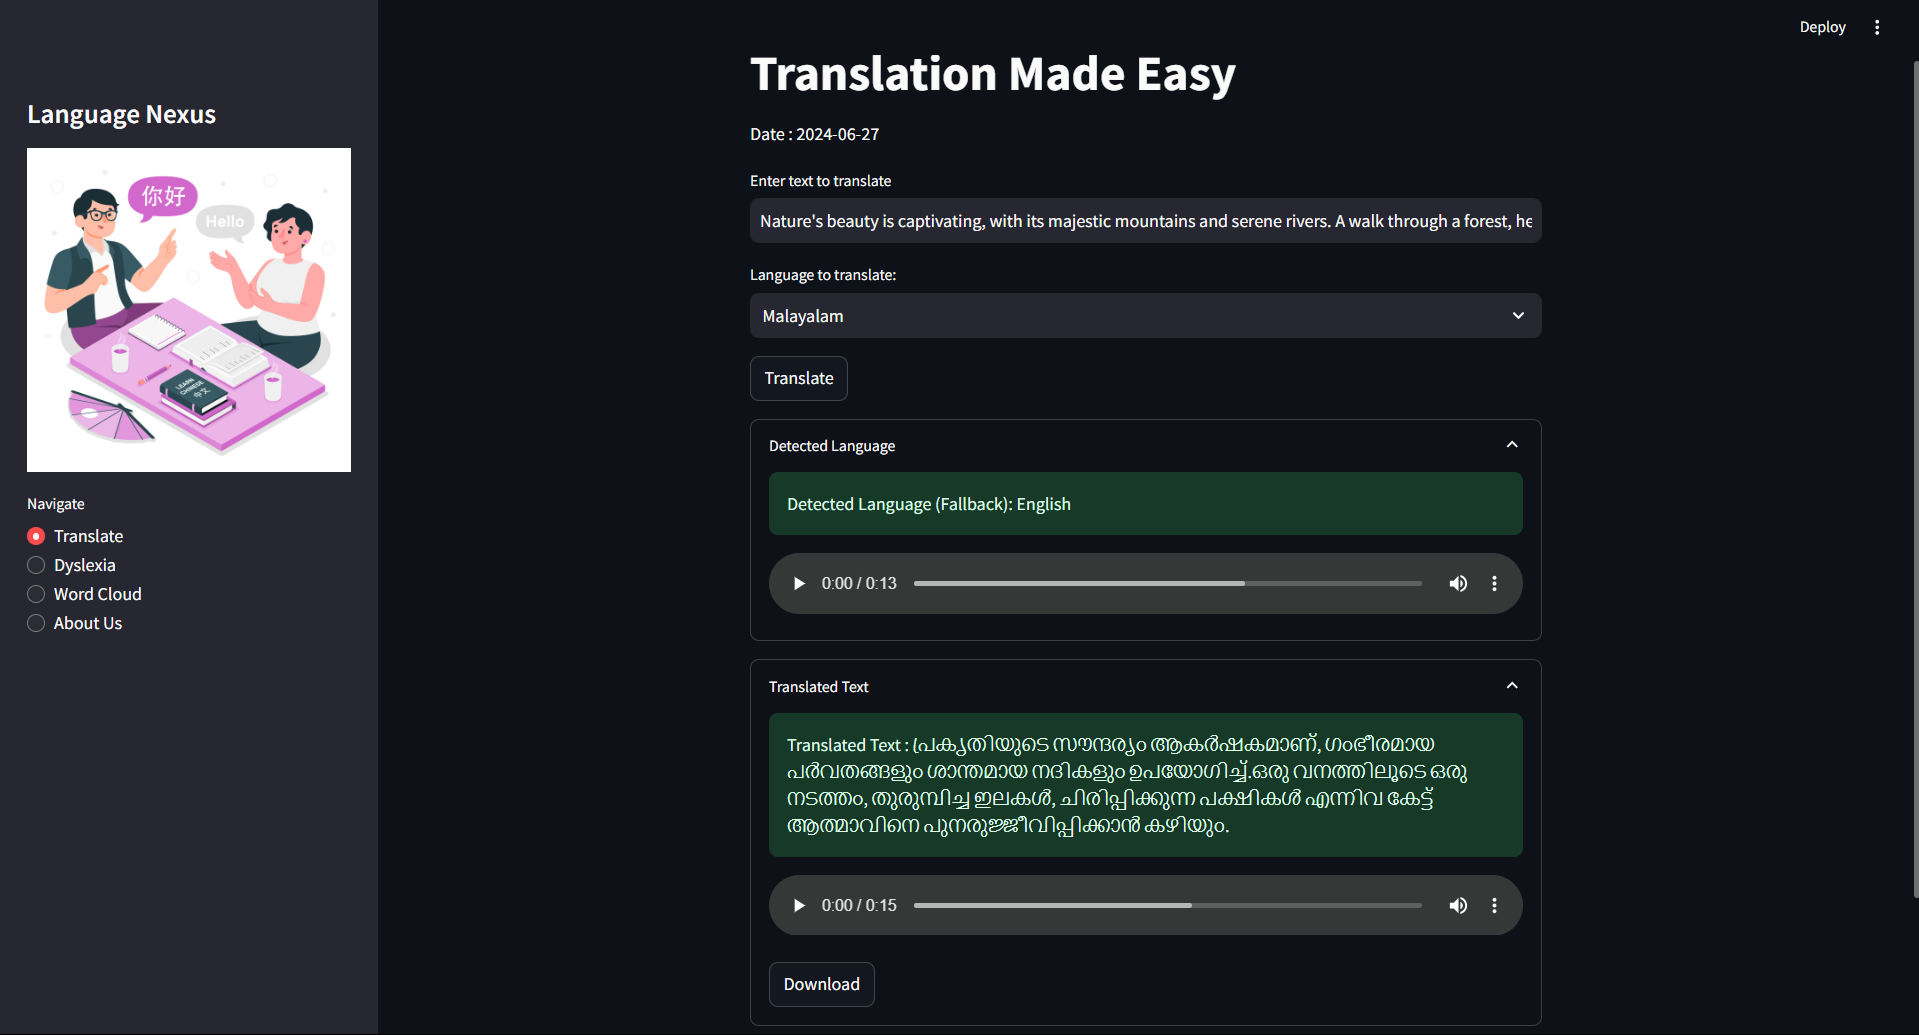Mute the Detected Language audio player
1919x1035 pixels.
(1458, 584)
